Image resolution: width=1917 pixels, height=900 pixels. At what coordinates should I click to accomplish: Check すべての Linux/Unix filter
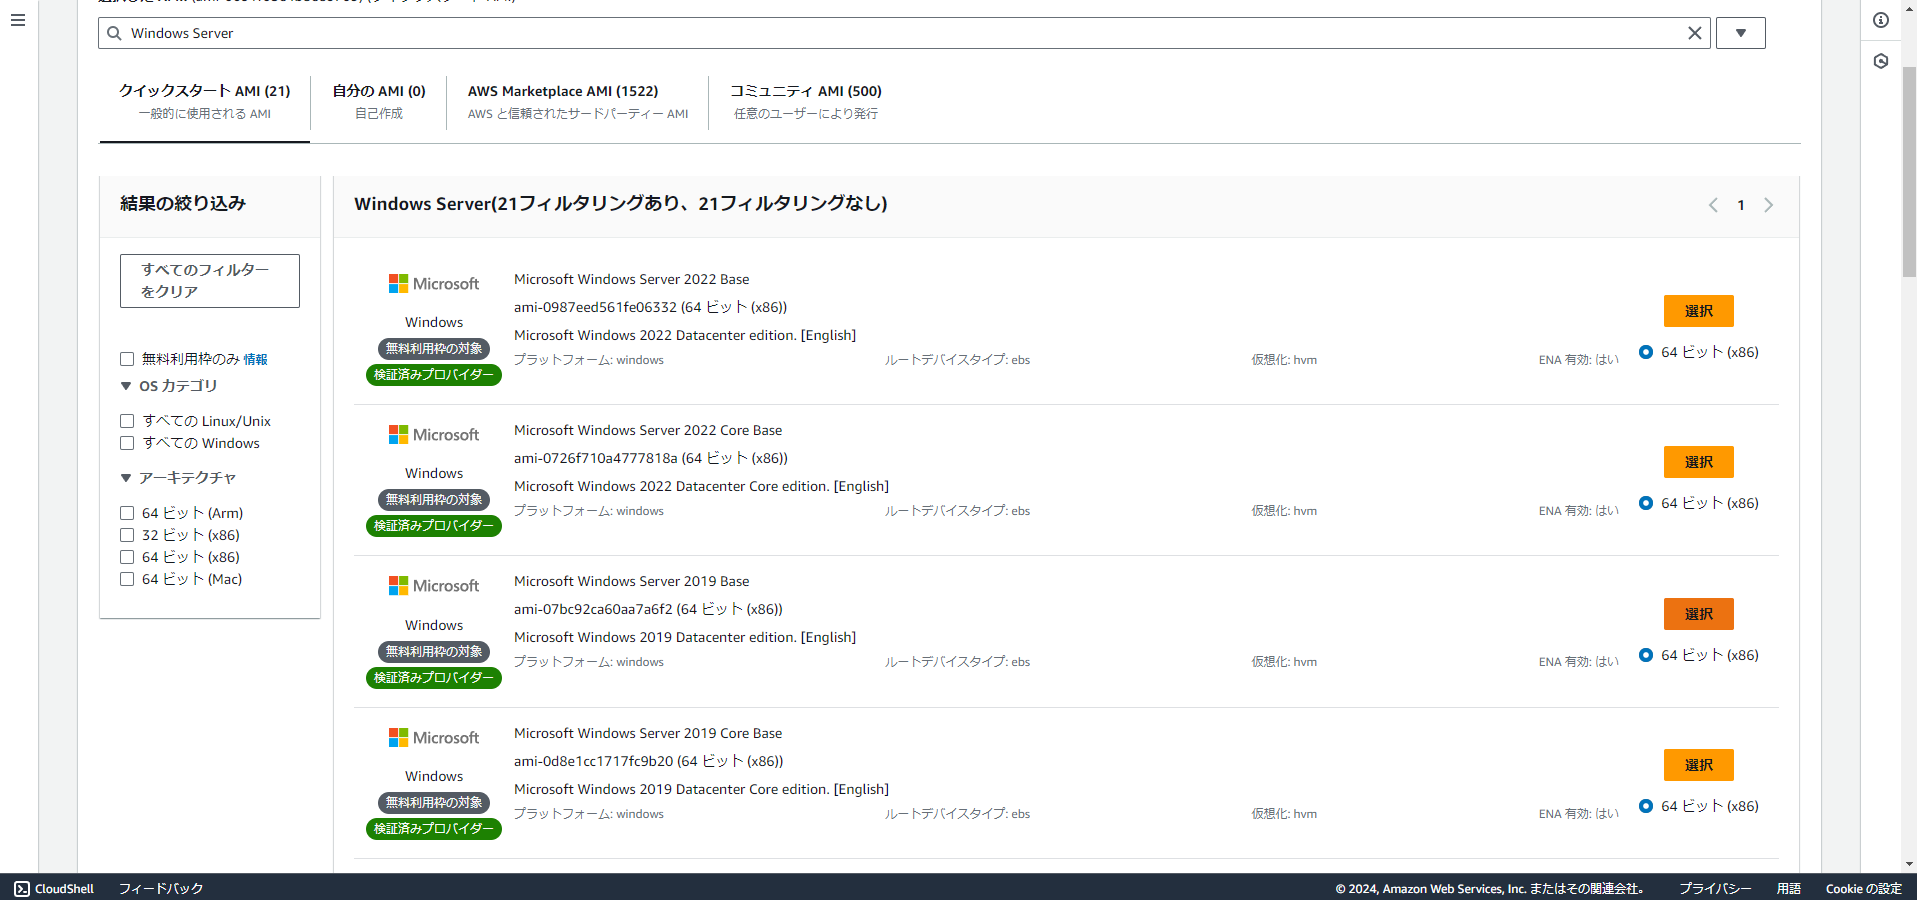point(127,421)
